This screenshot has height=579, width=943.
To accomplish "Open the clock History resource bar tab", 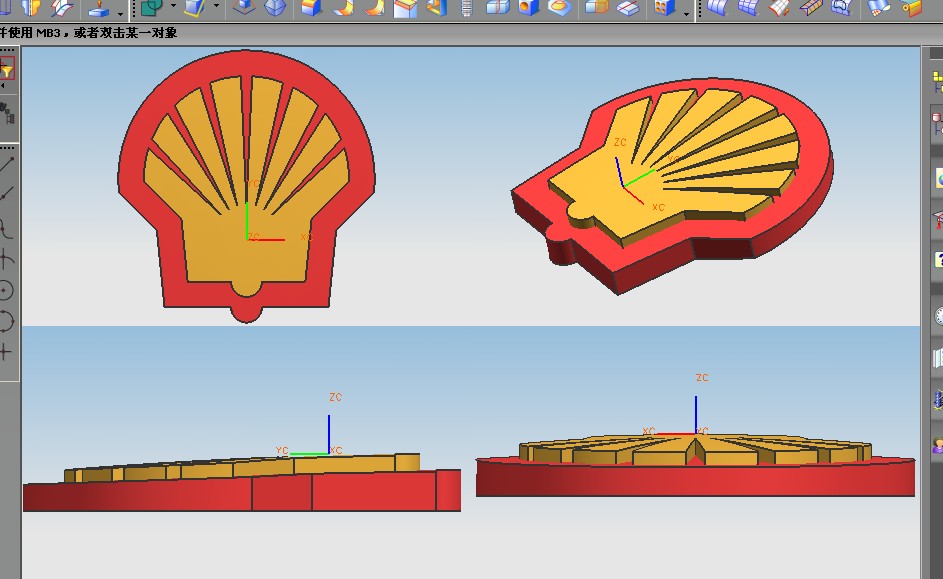I will click(x=938, y=316).
